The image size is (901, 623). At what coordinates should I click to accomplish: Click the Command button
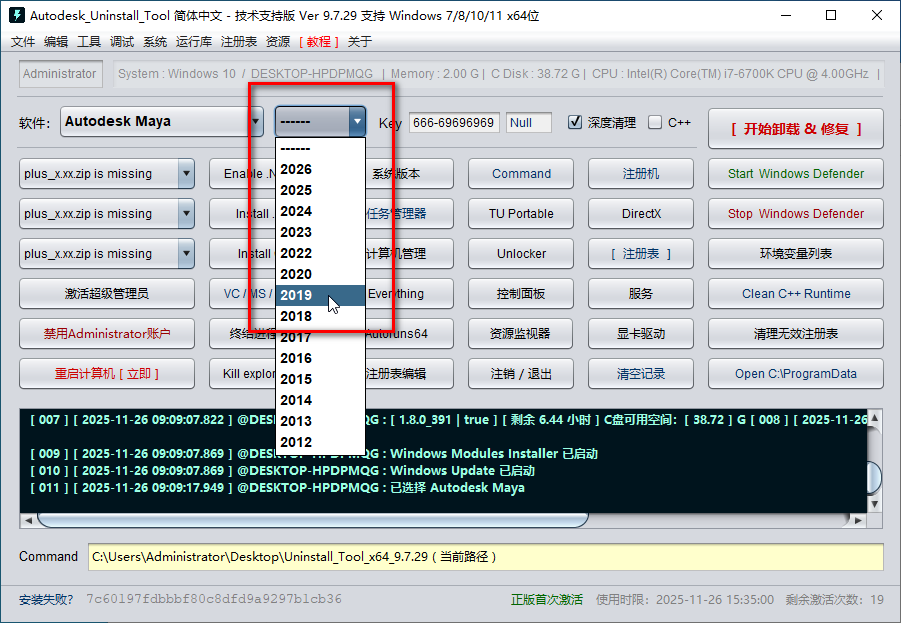coord(521,174)
